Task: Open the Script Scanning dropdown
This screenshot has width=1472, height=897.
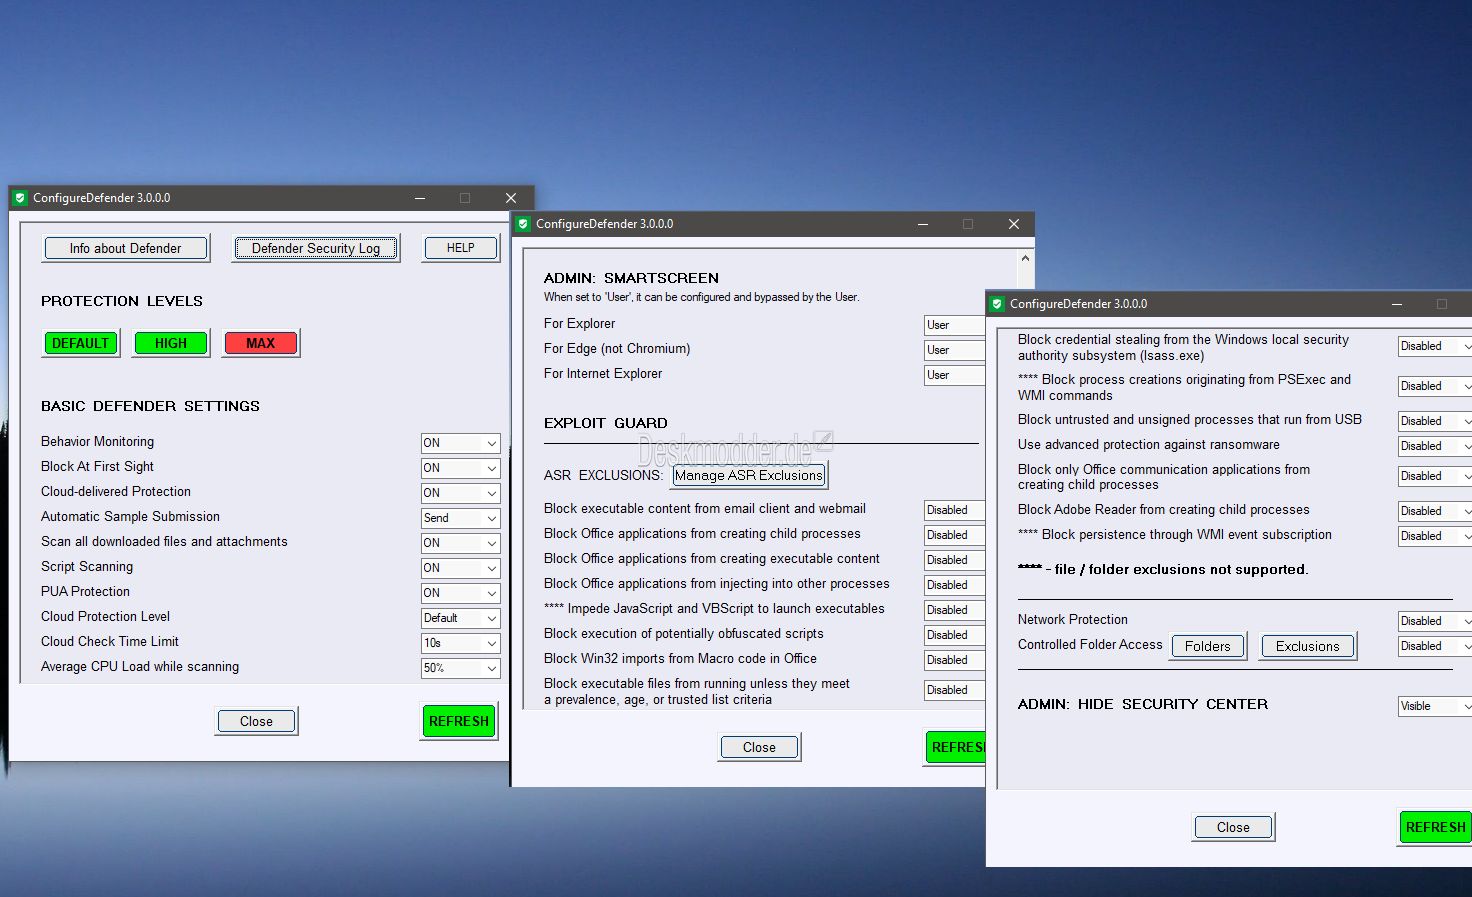Action: point(460,568)
